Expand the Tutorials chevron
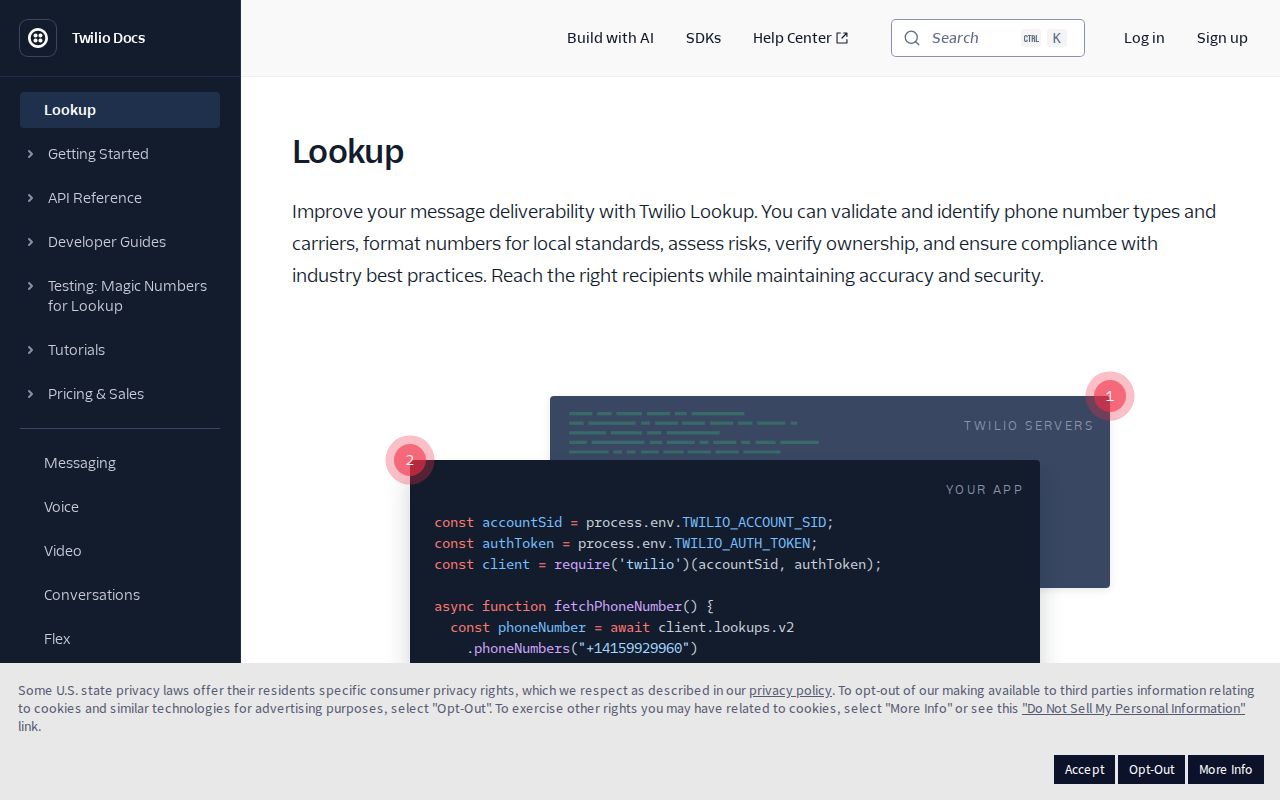The width and height of the screenshot is (1280, 800). 30,350
